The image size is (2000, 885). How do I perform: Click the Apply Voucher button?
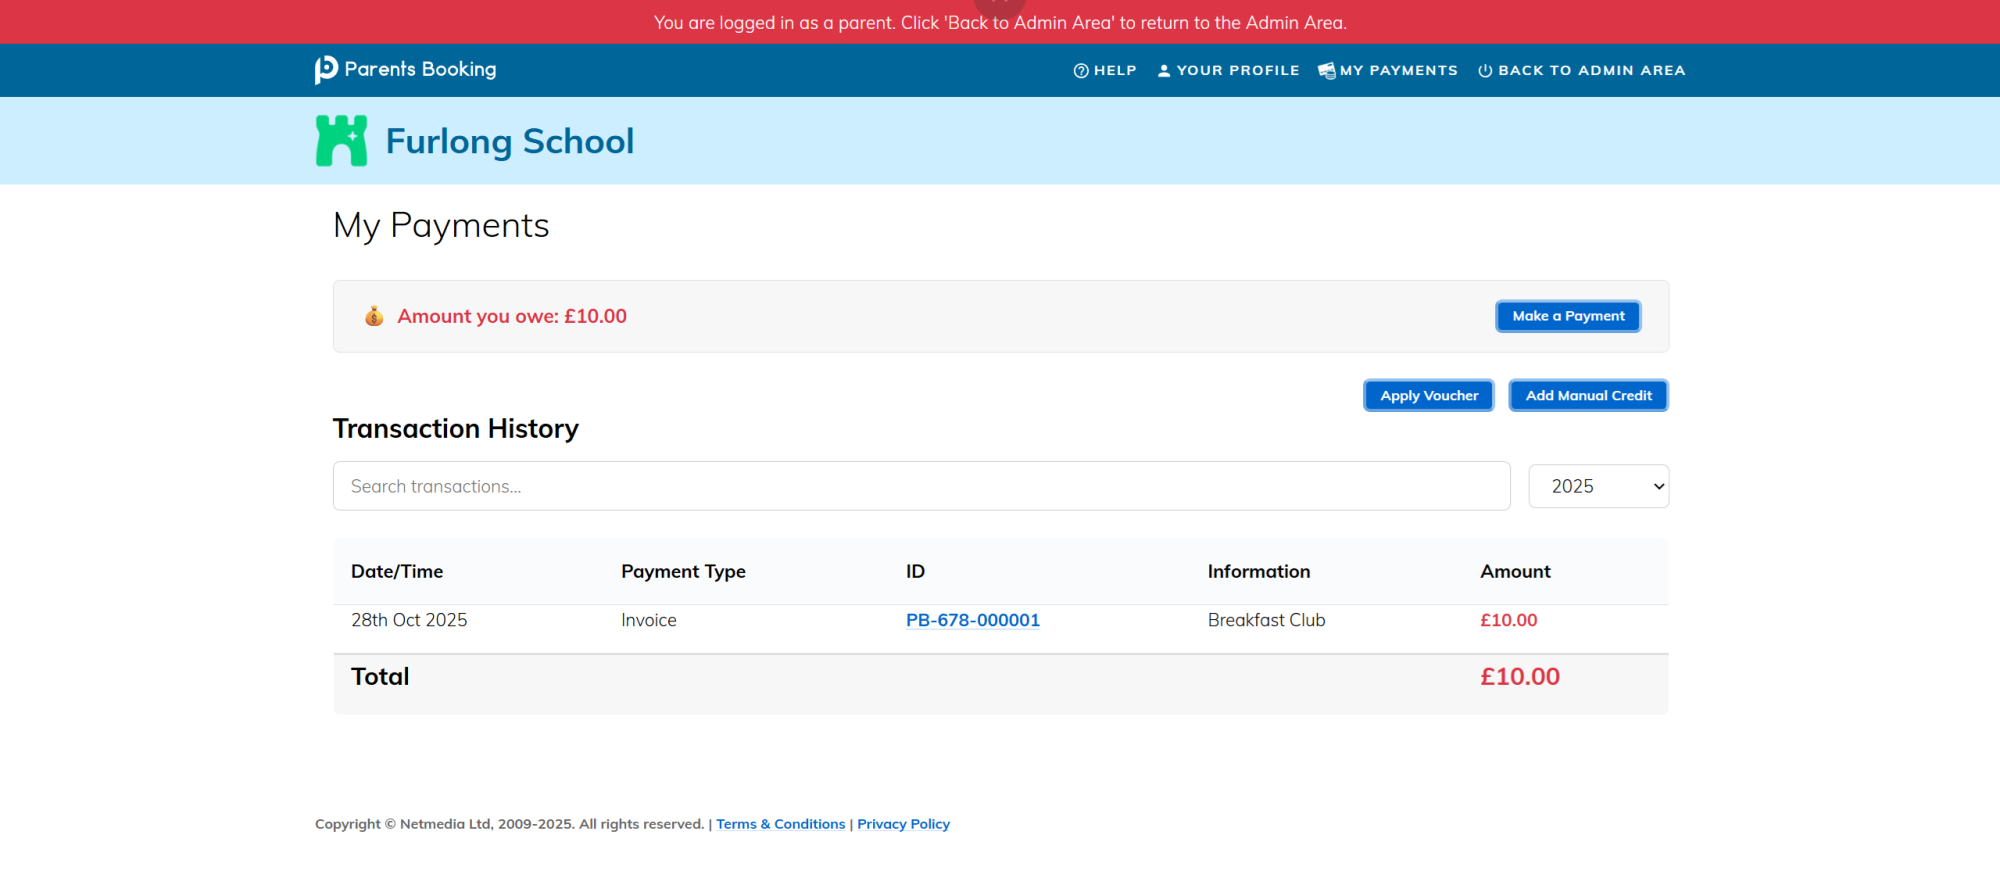[x=1428, y=396]
